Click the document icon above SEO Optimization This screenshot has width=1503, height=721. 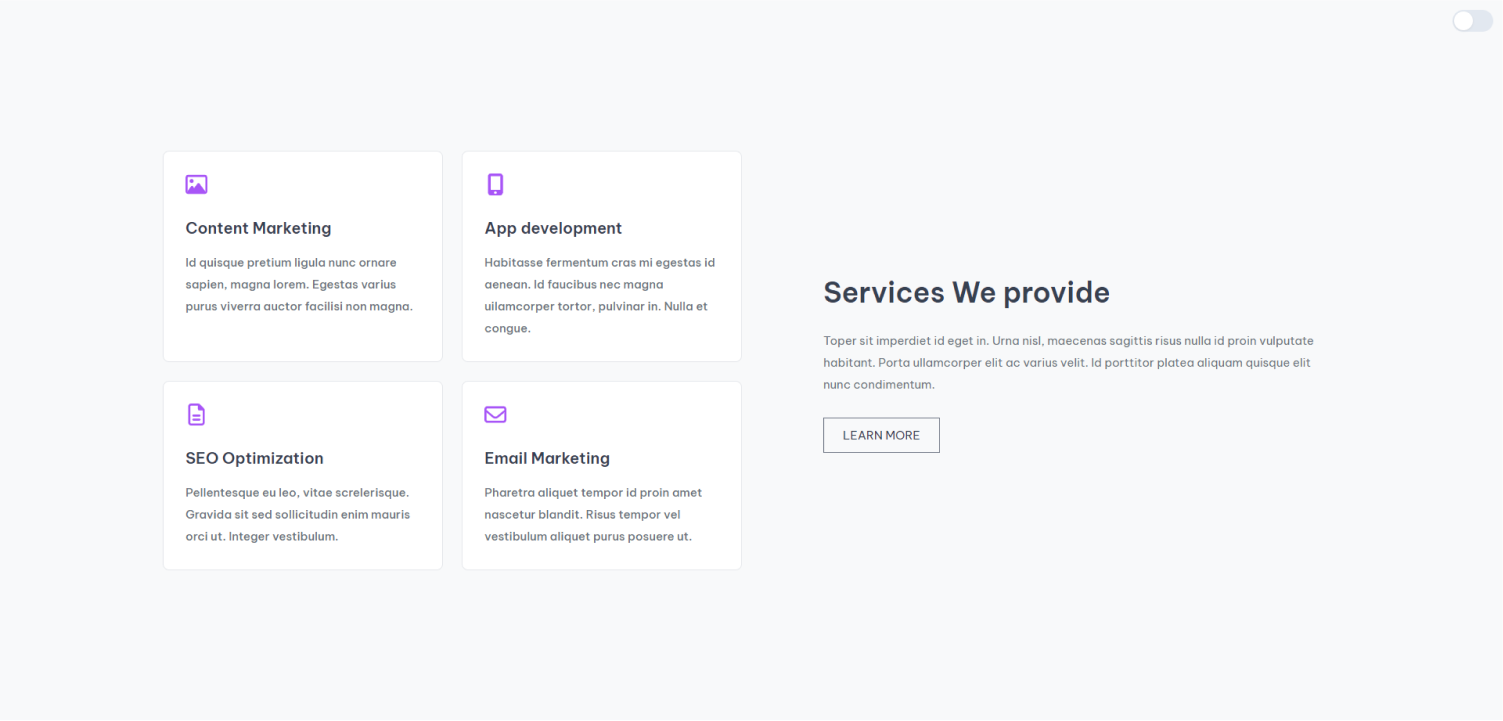[196, 414]
